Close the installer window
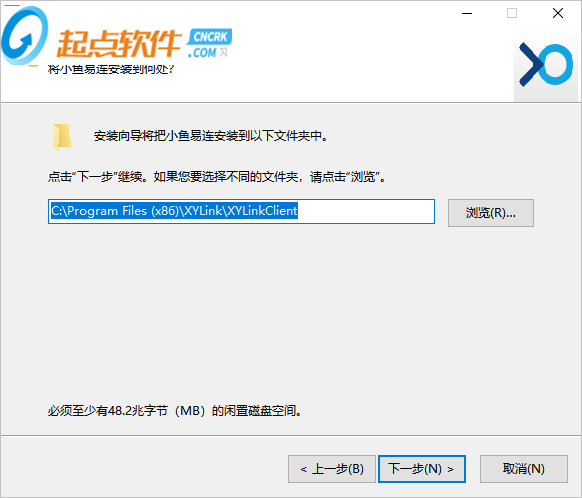 pyautogui.click(x=558, y=13)
